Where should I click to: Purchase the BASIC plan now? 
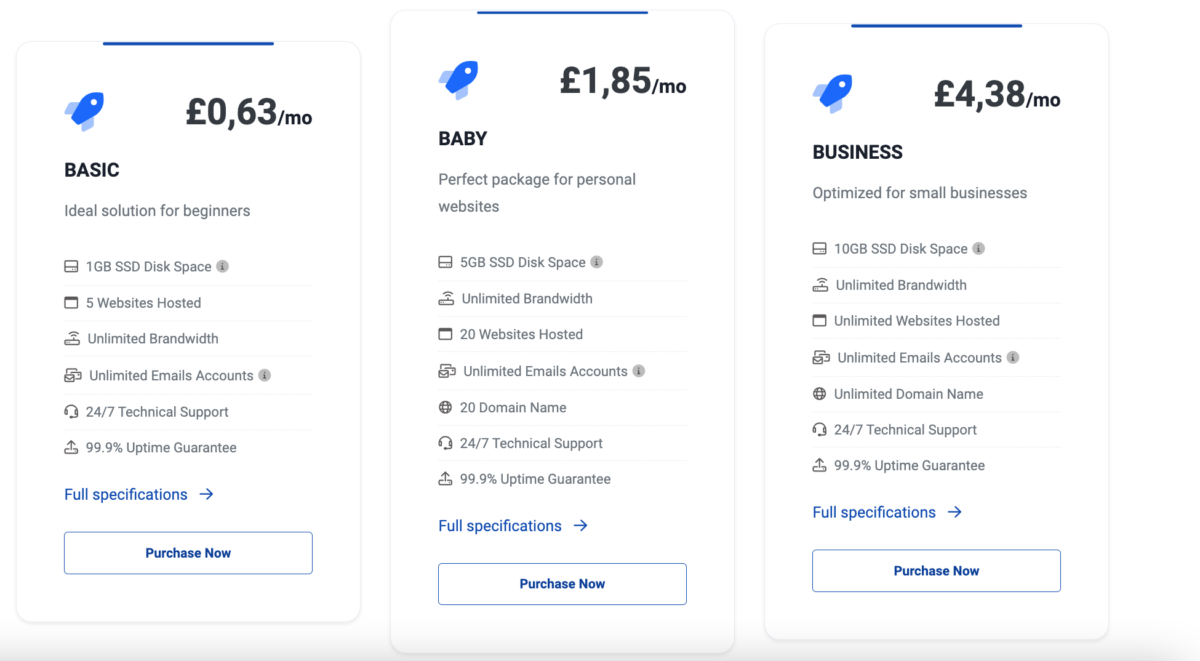pyautogui.click(x=188, y=553)
